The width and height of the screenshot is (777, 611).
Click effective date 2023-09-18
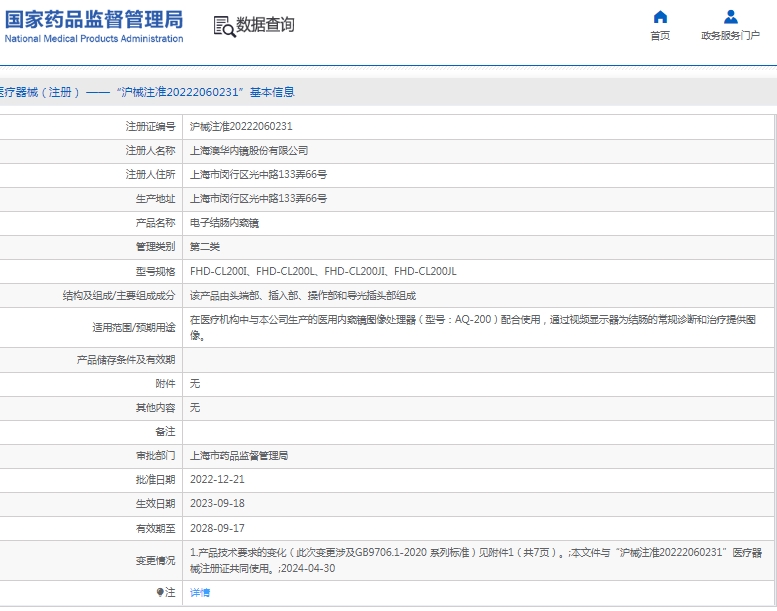click(217, 503)
